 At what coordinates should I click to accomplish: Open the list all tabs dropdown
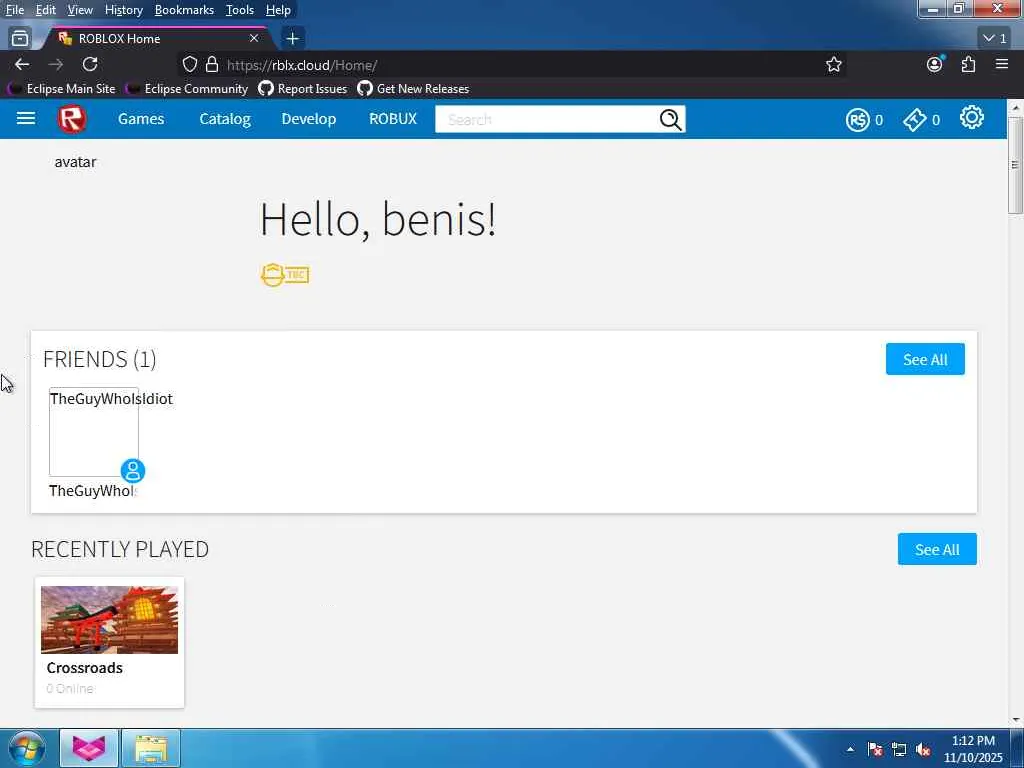point(995,39)
